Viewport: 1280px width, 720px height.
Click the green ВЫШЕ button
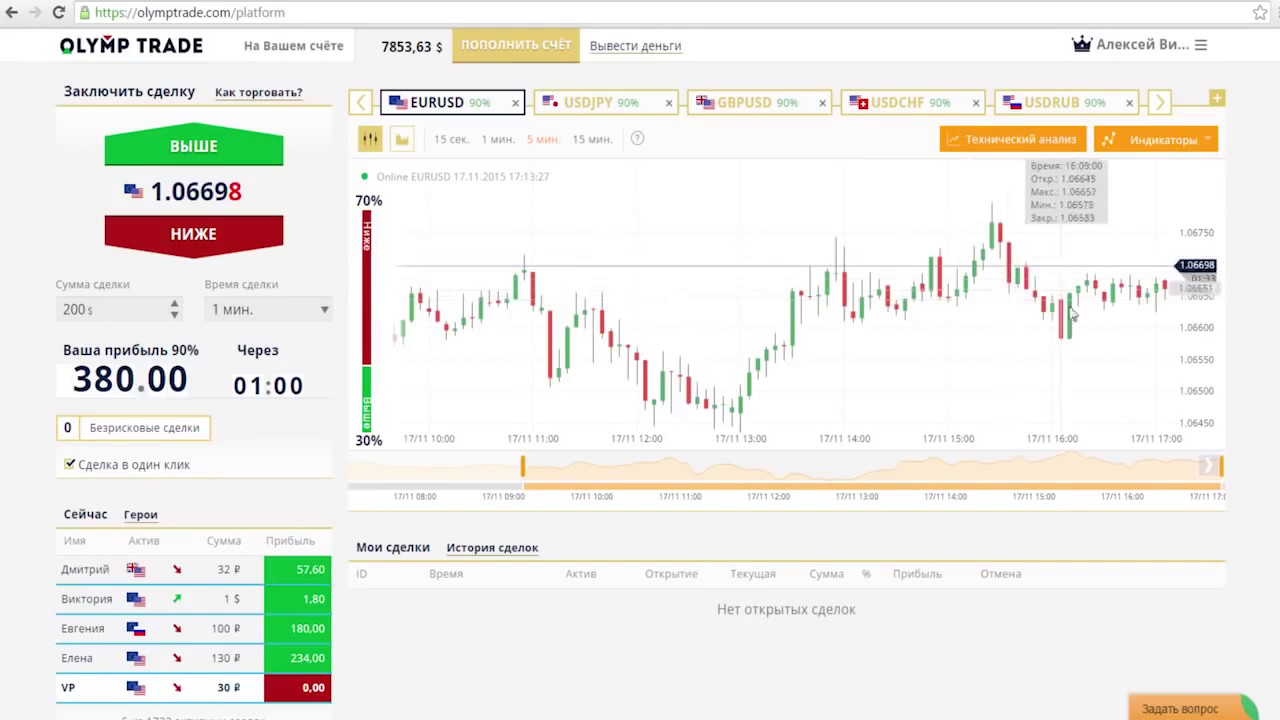(194, 147)
